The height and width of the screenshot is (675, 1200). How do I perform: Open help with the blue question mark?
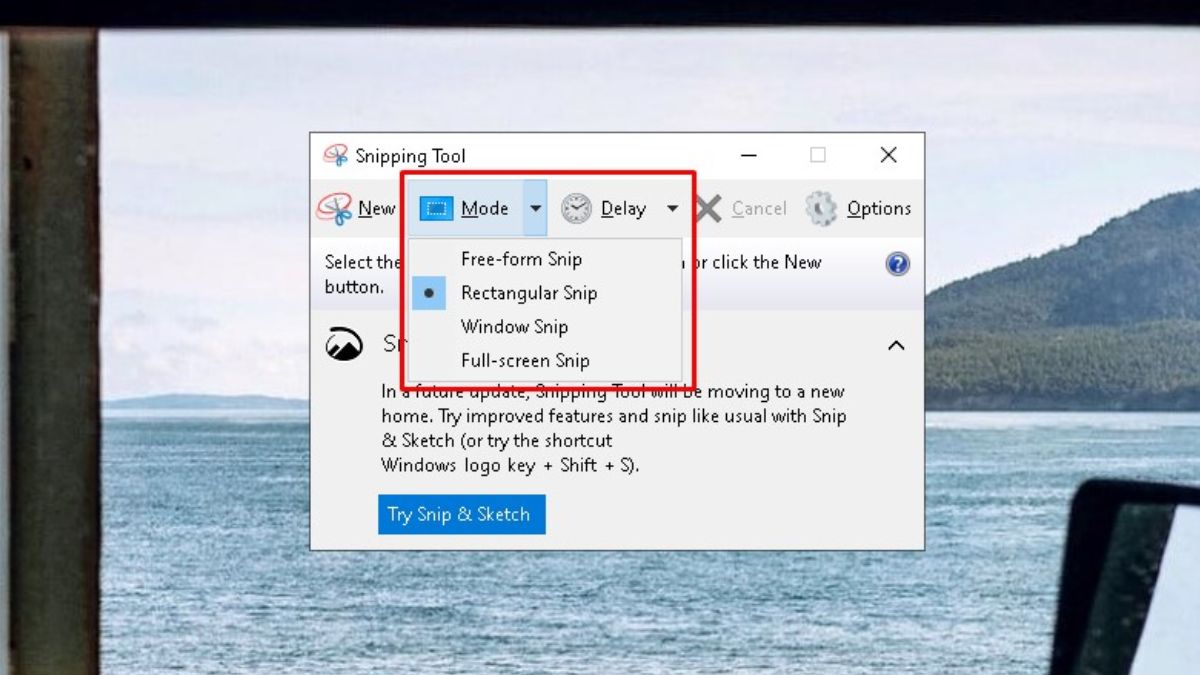[x=897, y=264]
